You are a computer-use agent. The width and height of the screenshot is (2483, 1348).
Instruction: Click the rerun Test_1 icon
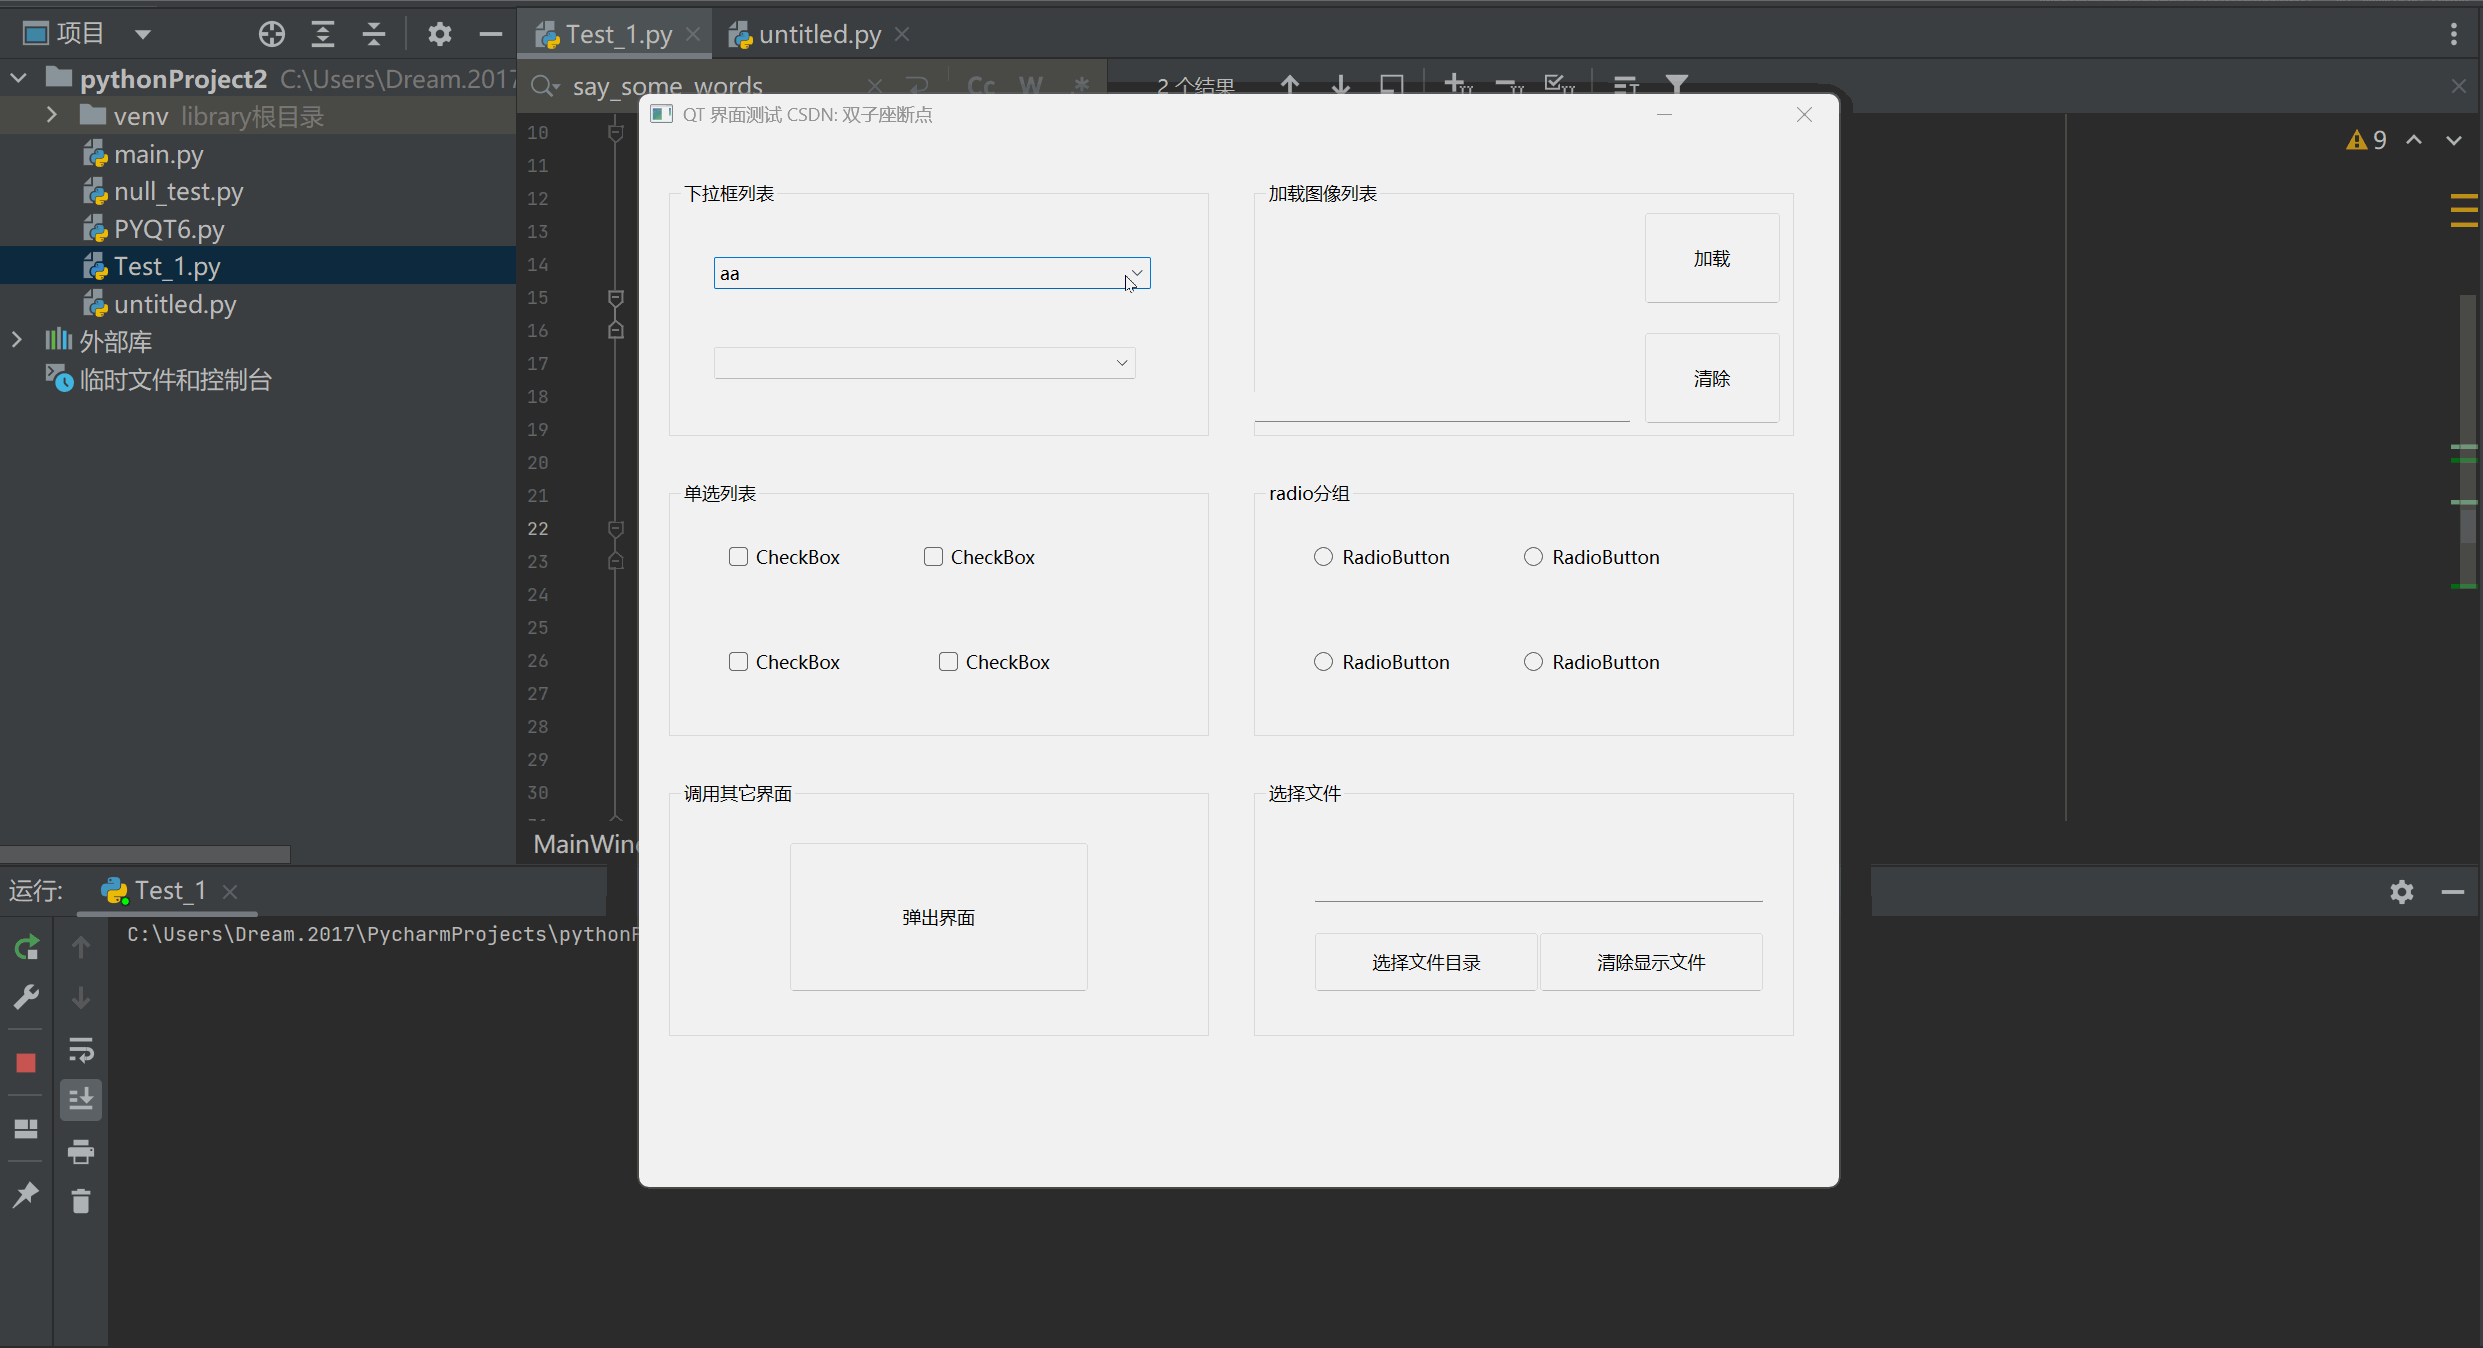click(27, 947)
